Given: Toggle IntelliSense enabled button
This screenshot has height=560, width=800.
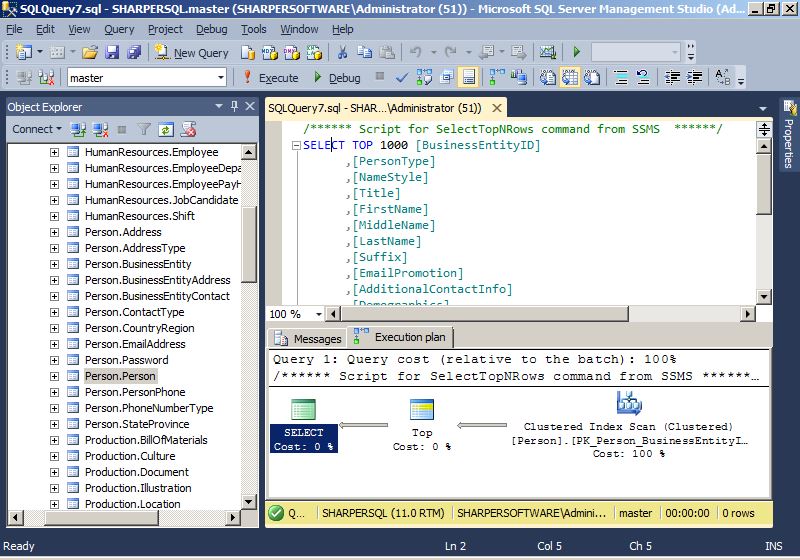Looking at the screenshot, I should click(x=468, y=78).
